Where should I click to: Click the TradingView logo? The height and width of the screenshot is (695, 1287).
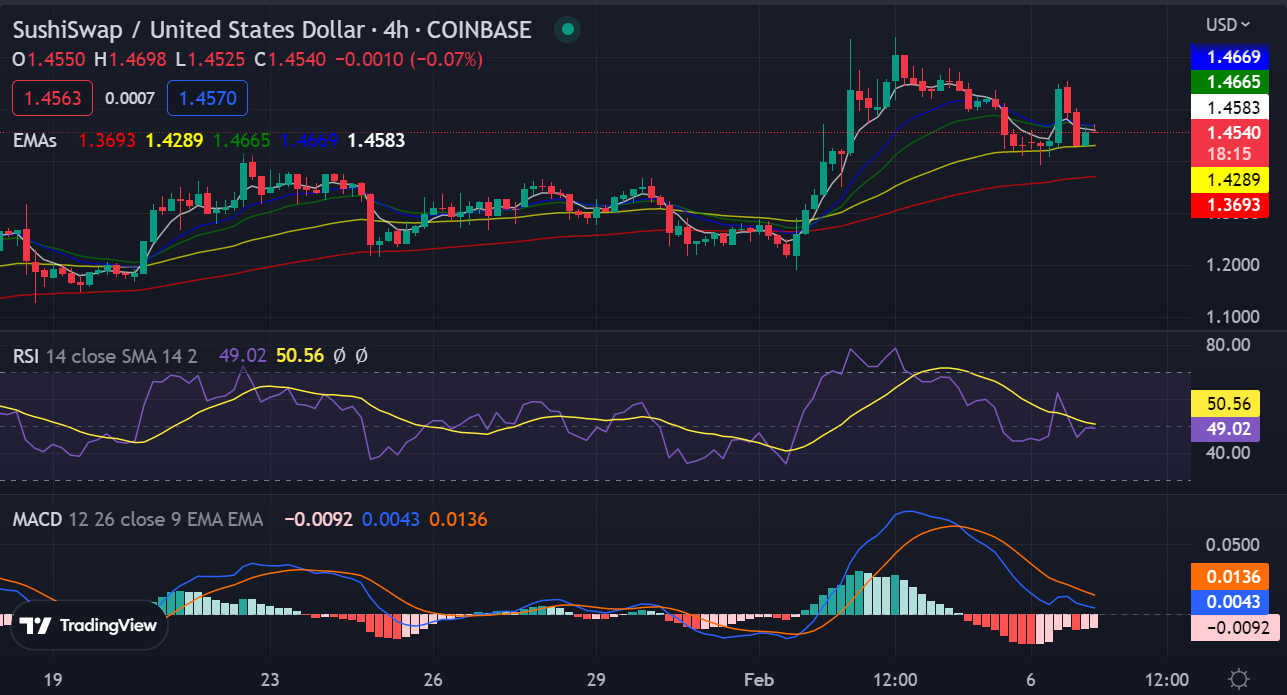pos(88,624)
